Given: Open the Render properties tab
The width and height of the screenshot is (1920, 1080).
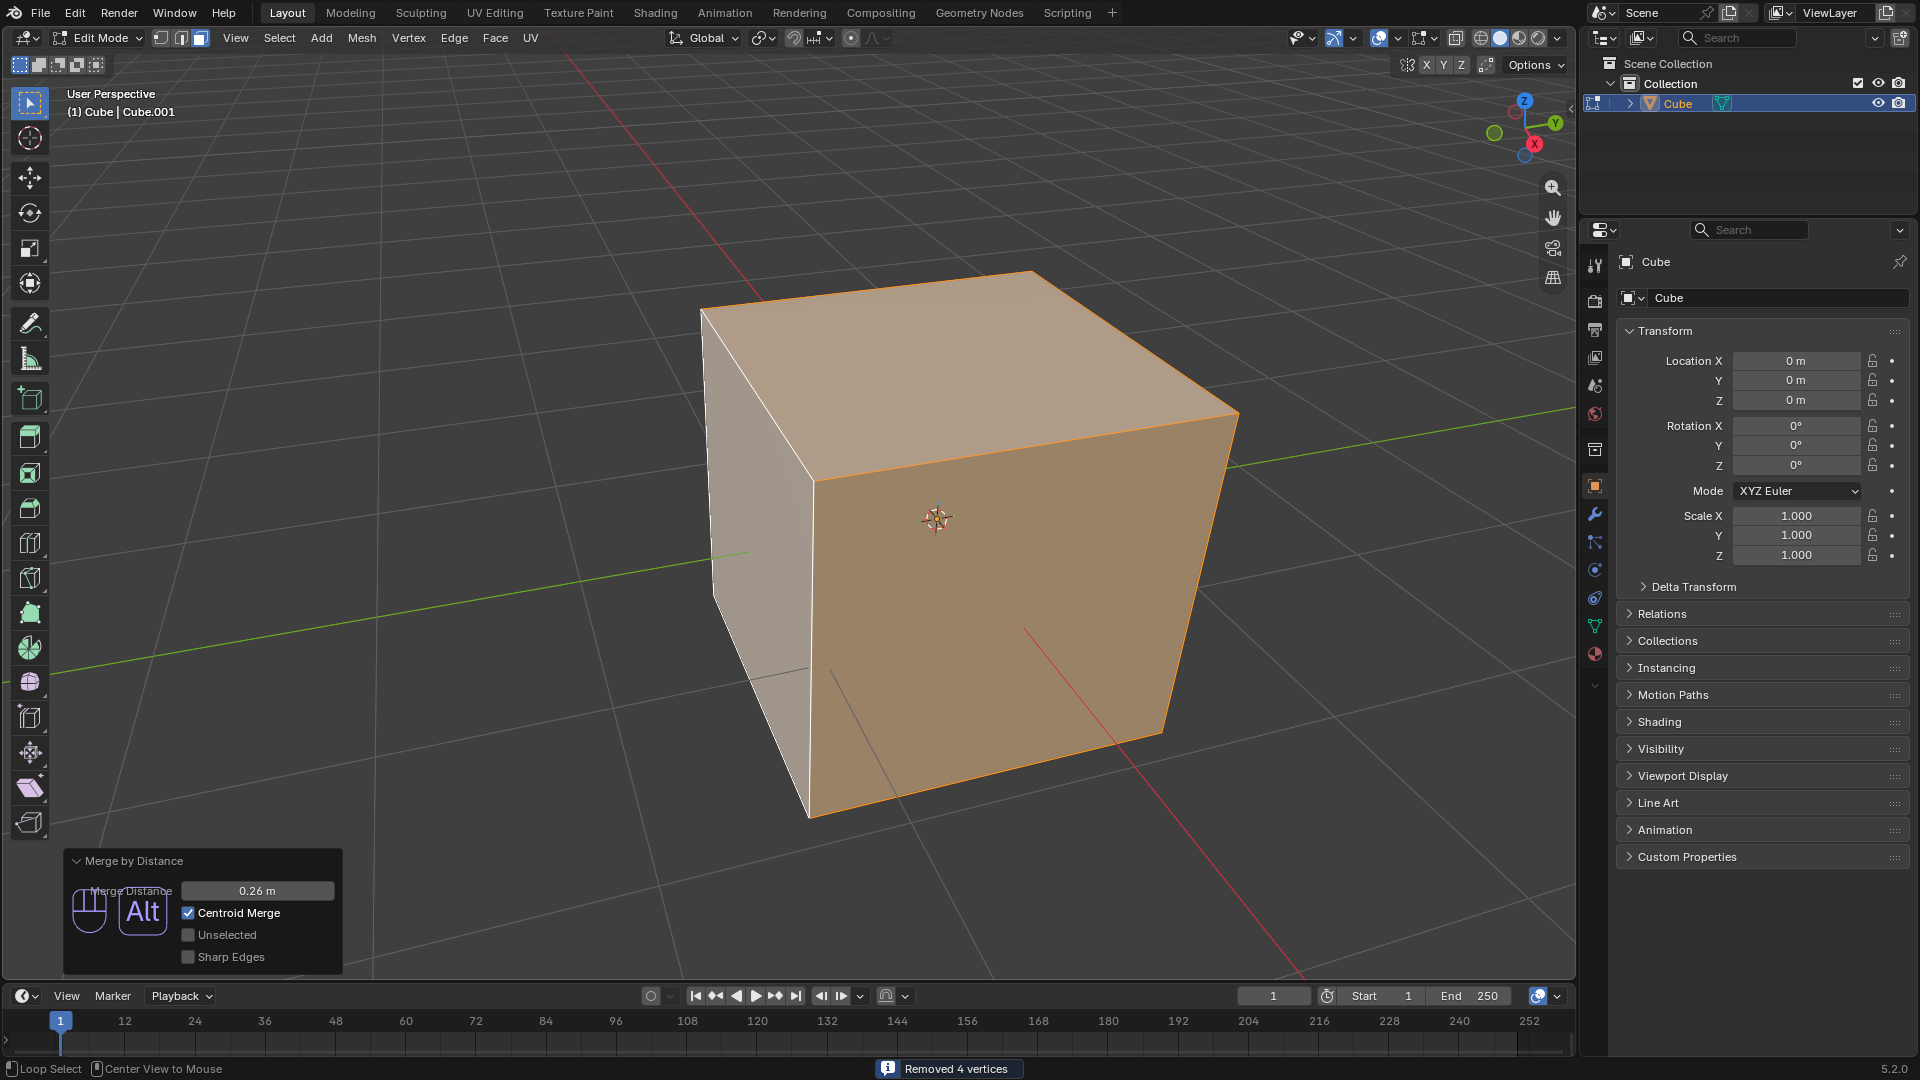Looking at the screenshot, I should pyautogui.click(x=1595, y=302).
